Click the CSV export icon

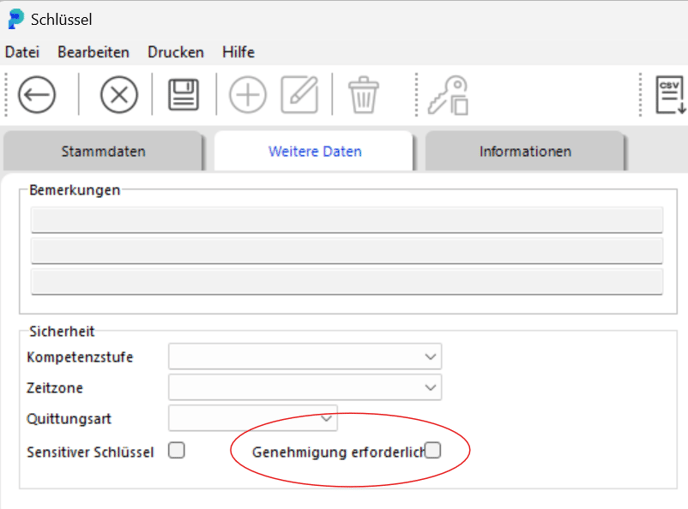(x=670, y=95)
